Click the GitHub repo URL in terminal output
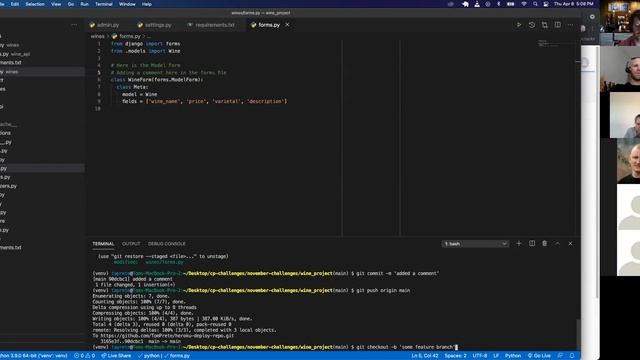The height and width of the screenshot is (360, 640). (x=167, y=336)
